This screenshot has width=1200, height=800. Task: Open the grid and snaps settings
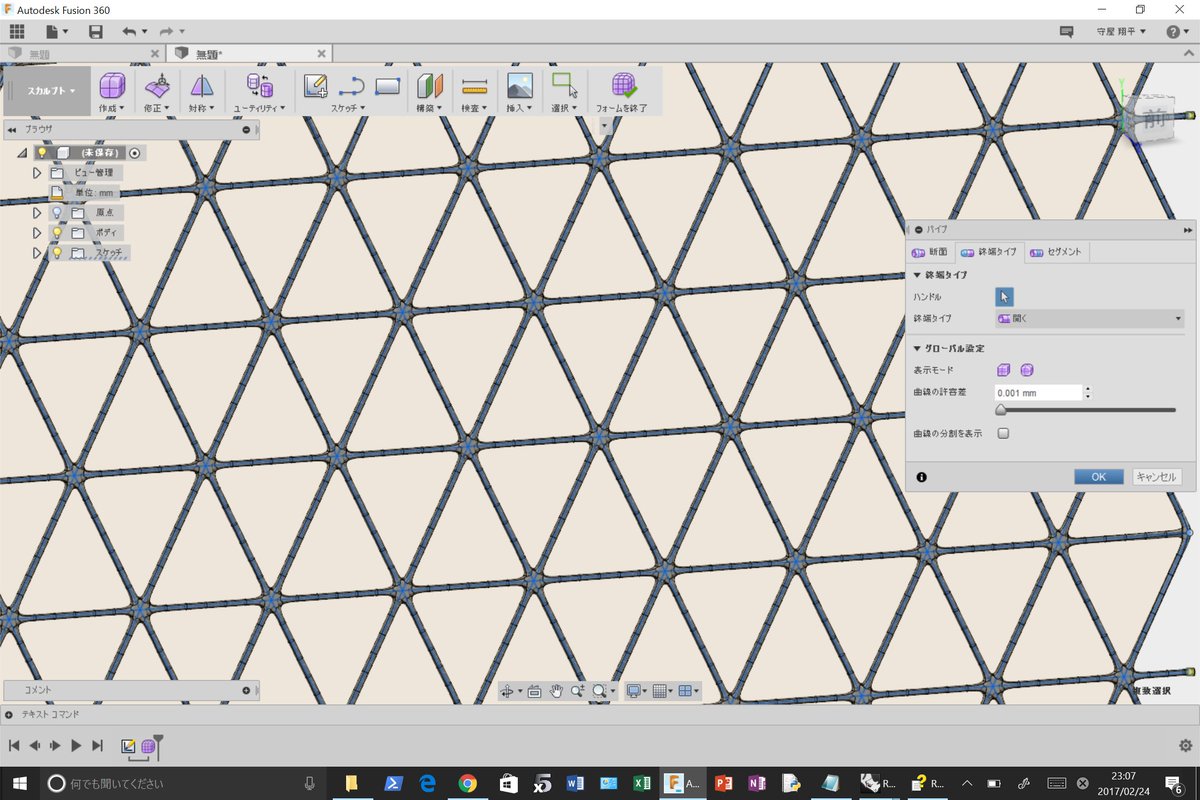point(662,691)
